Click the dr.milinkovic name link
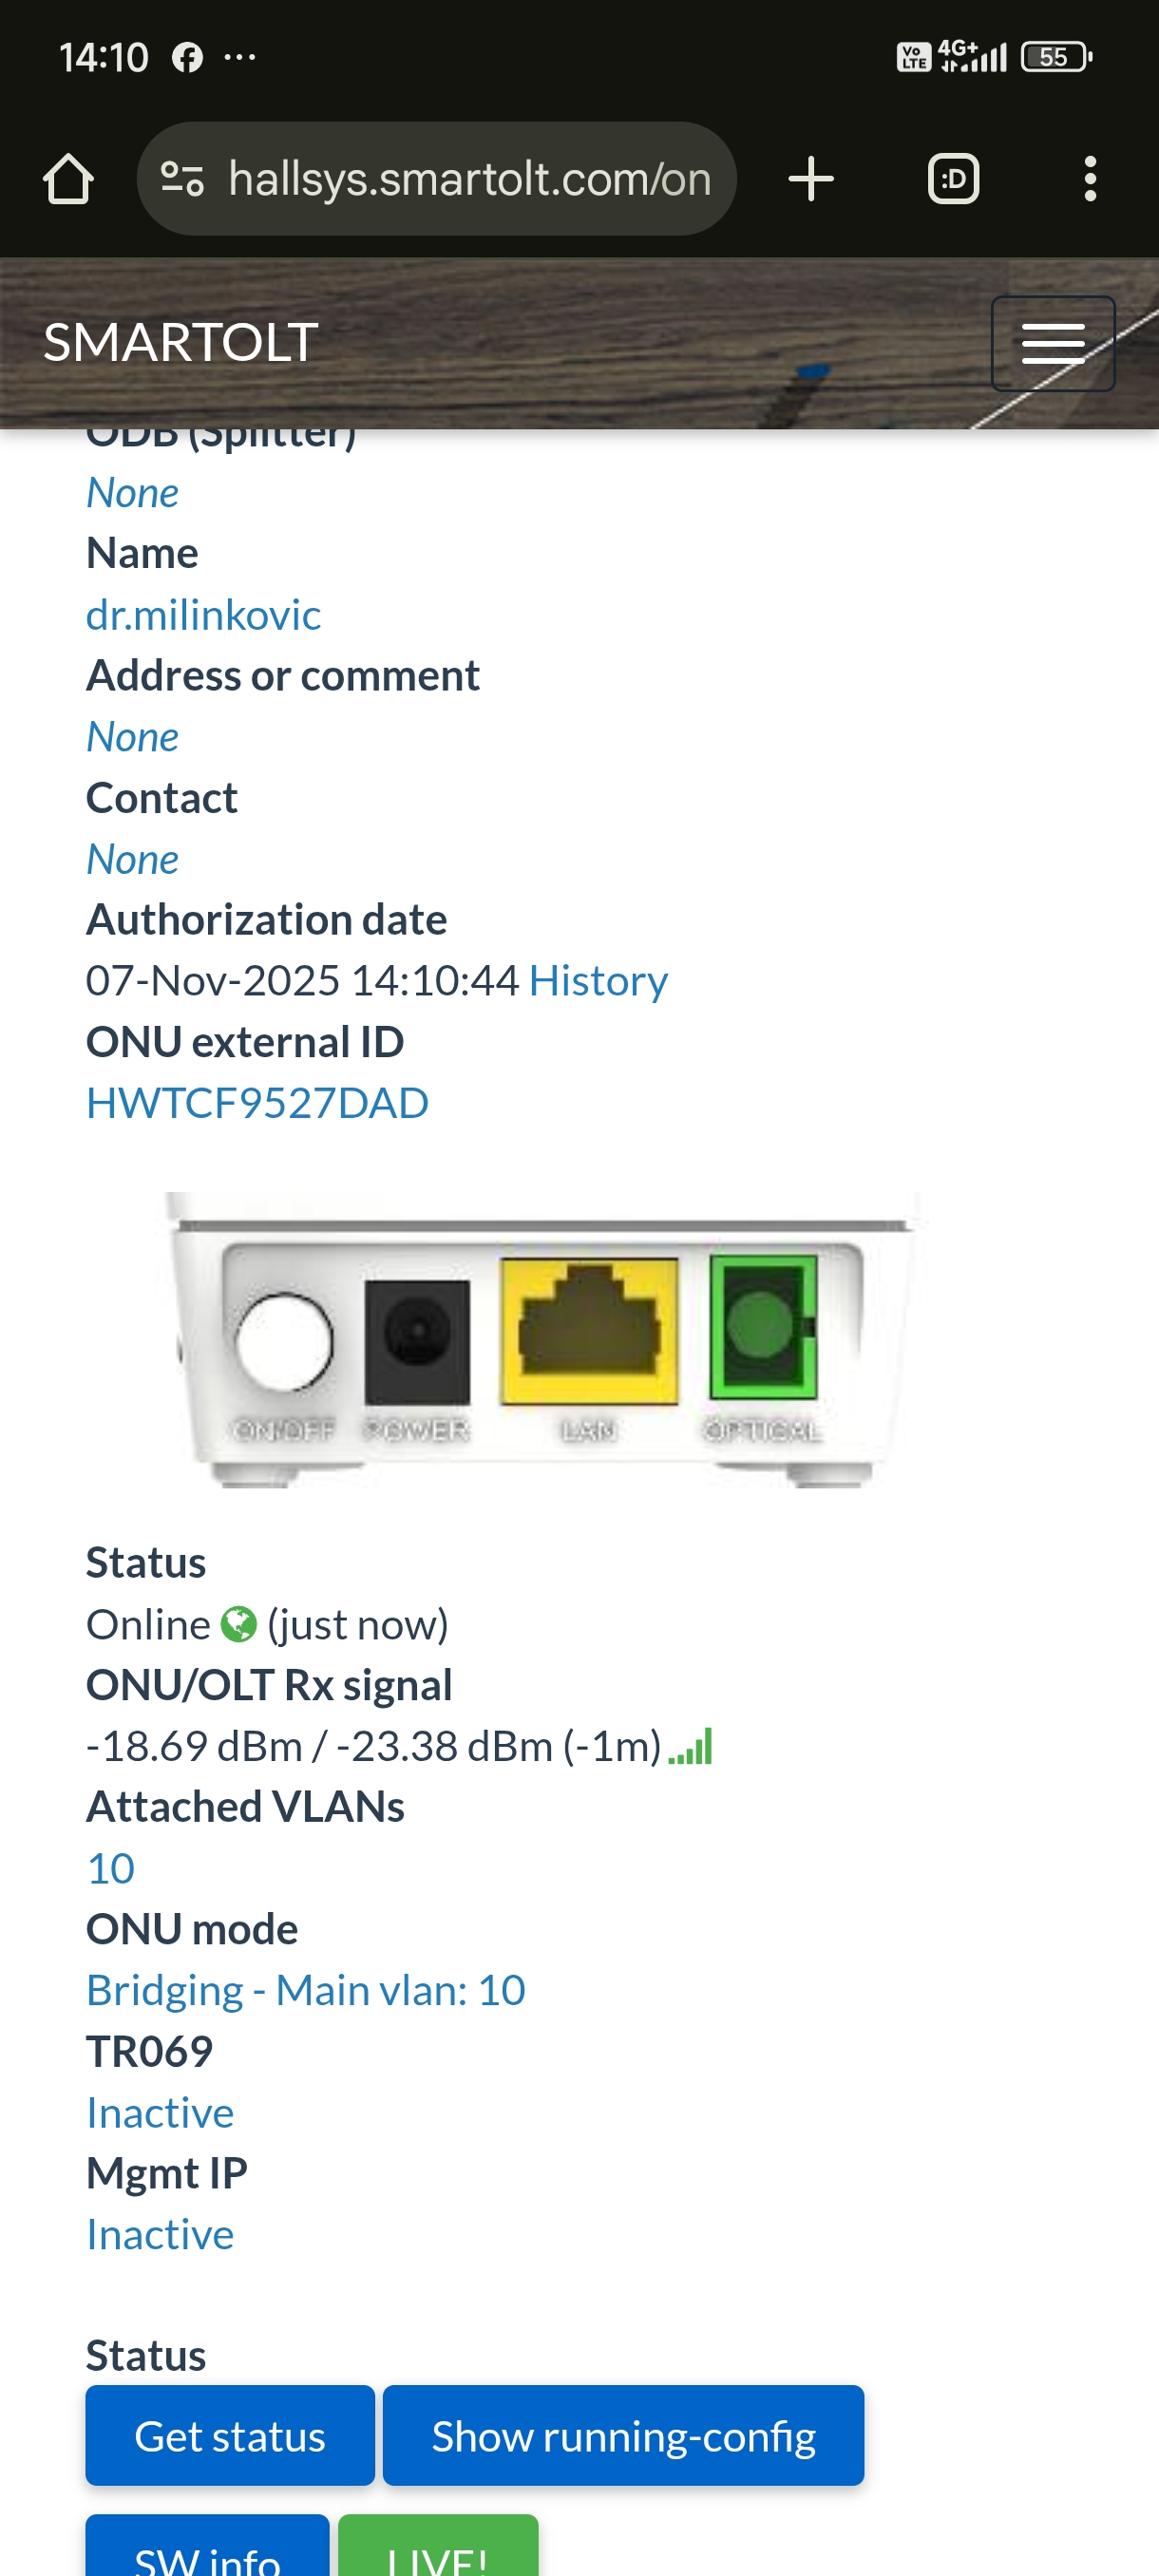1159x2576 pixels. pyautogui.click(x=203, y=615)
